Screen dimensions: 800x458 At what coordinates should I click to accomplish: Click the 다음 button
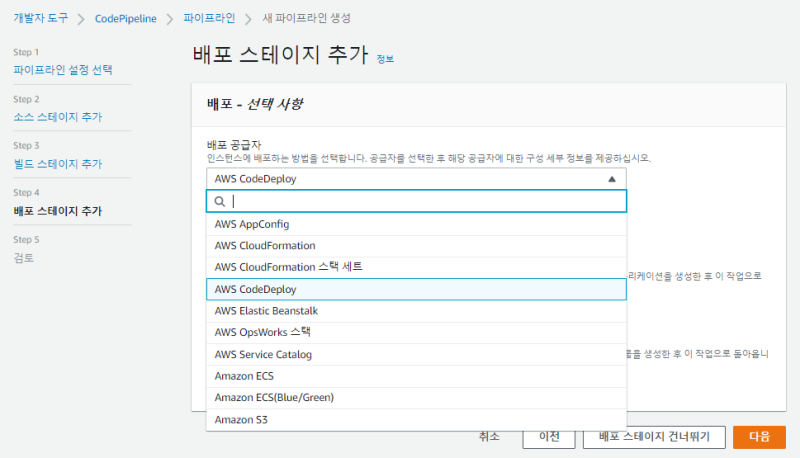point(759,437)
